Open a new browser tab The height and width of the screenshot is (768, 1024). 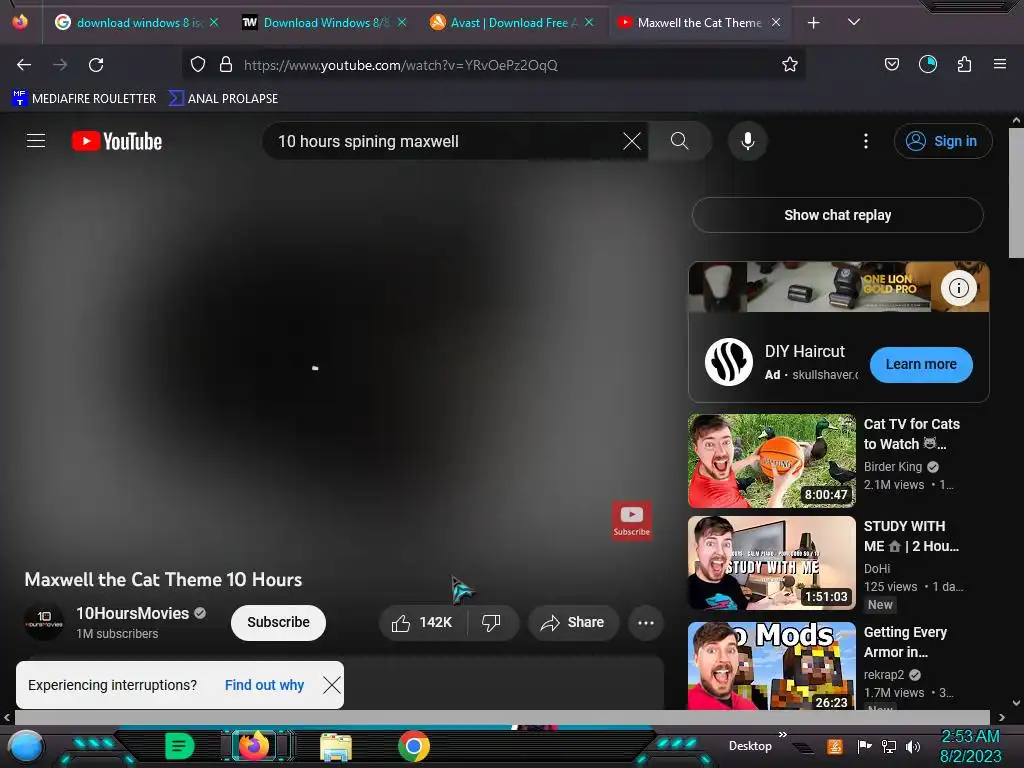tap(813, 23)
